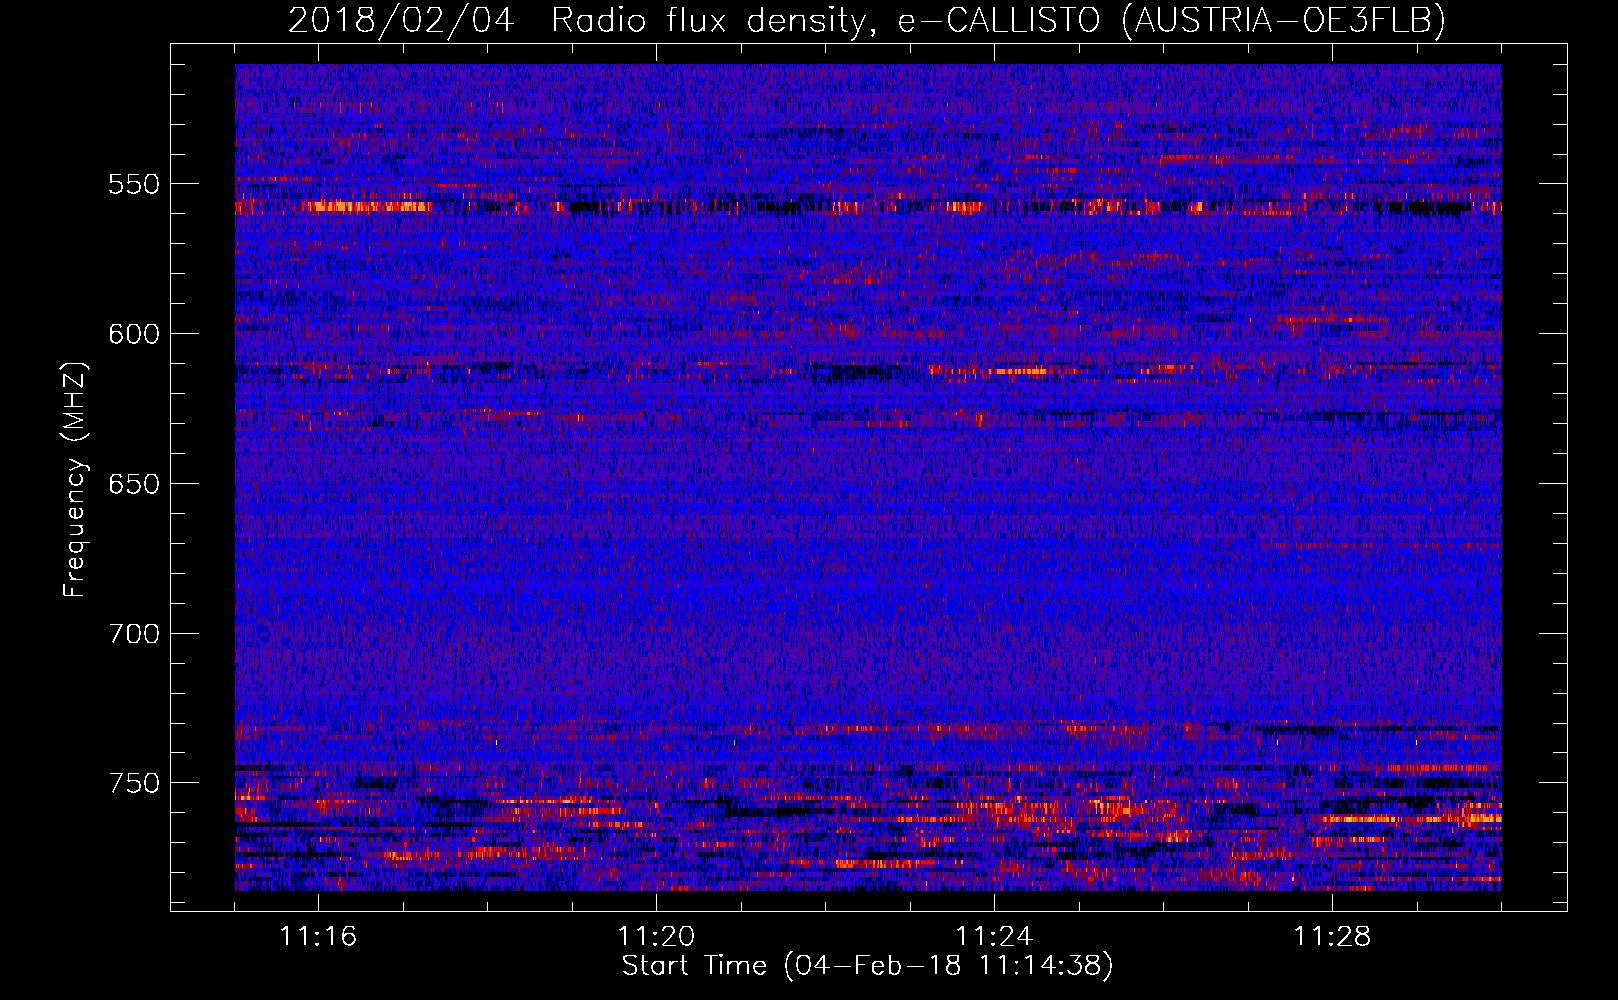Image resolution: width=1618 pixels, height=1000 pixels.
Task: Click the 11:28 time tick label
Action: point(1332,937)
